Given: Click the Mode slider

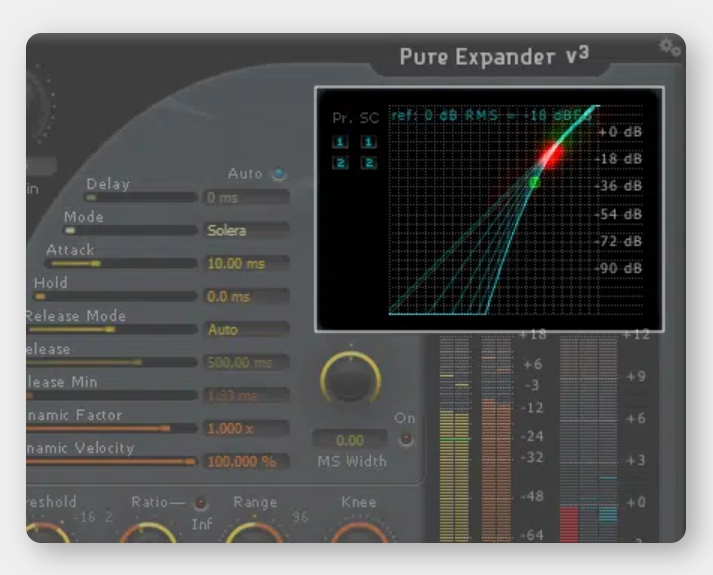Looking at the screenshot, I should coord(130,230).
